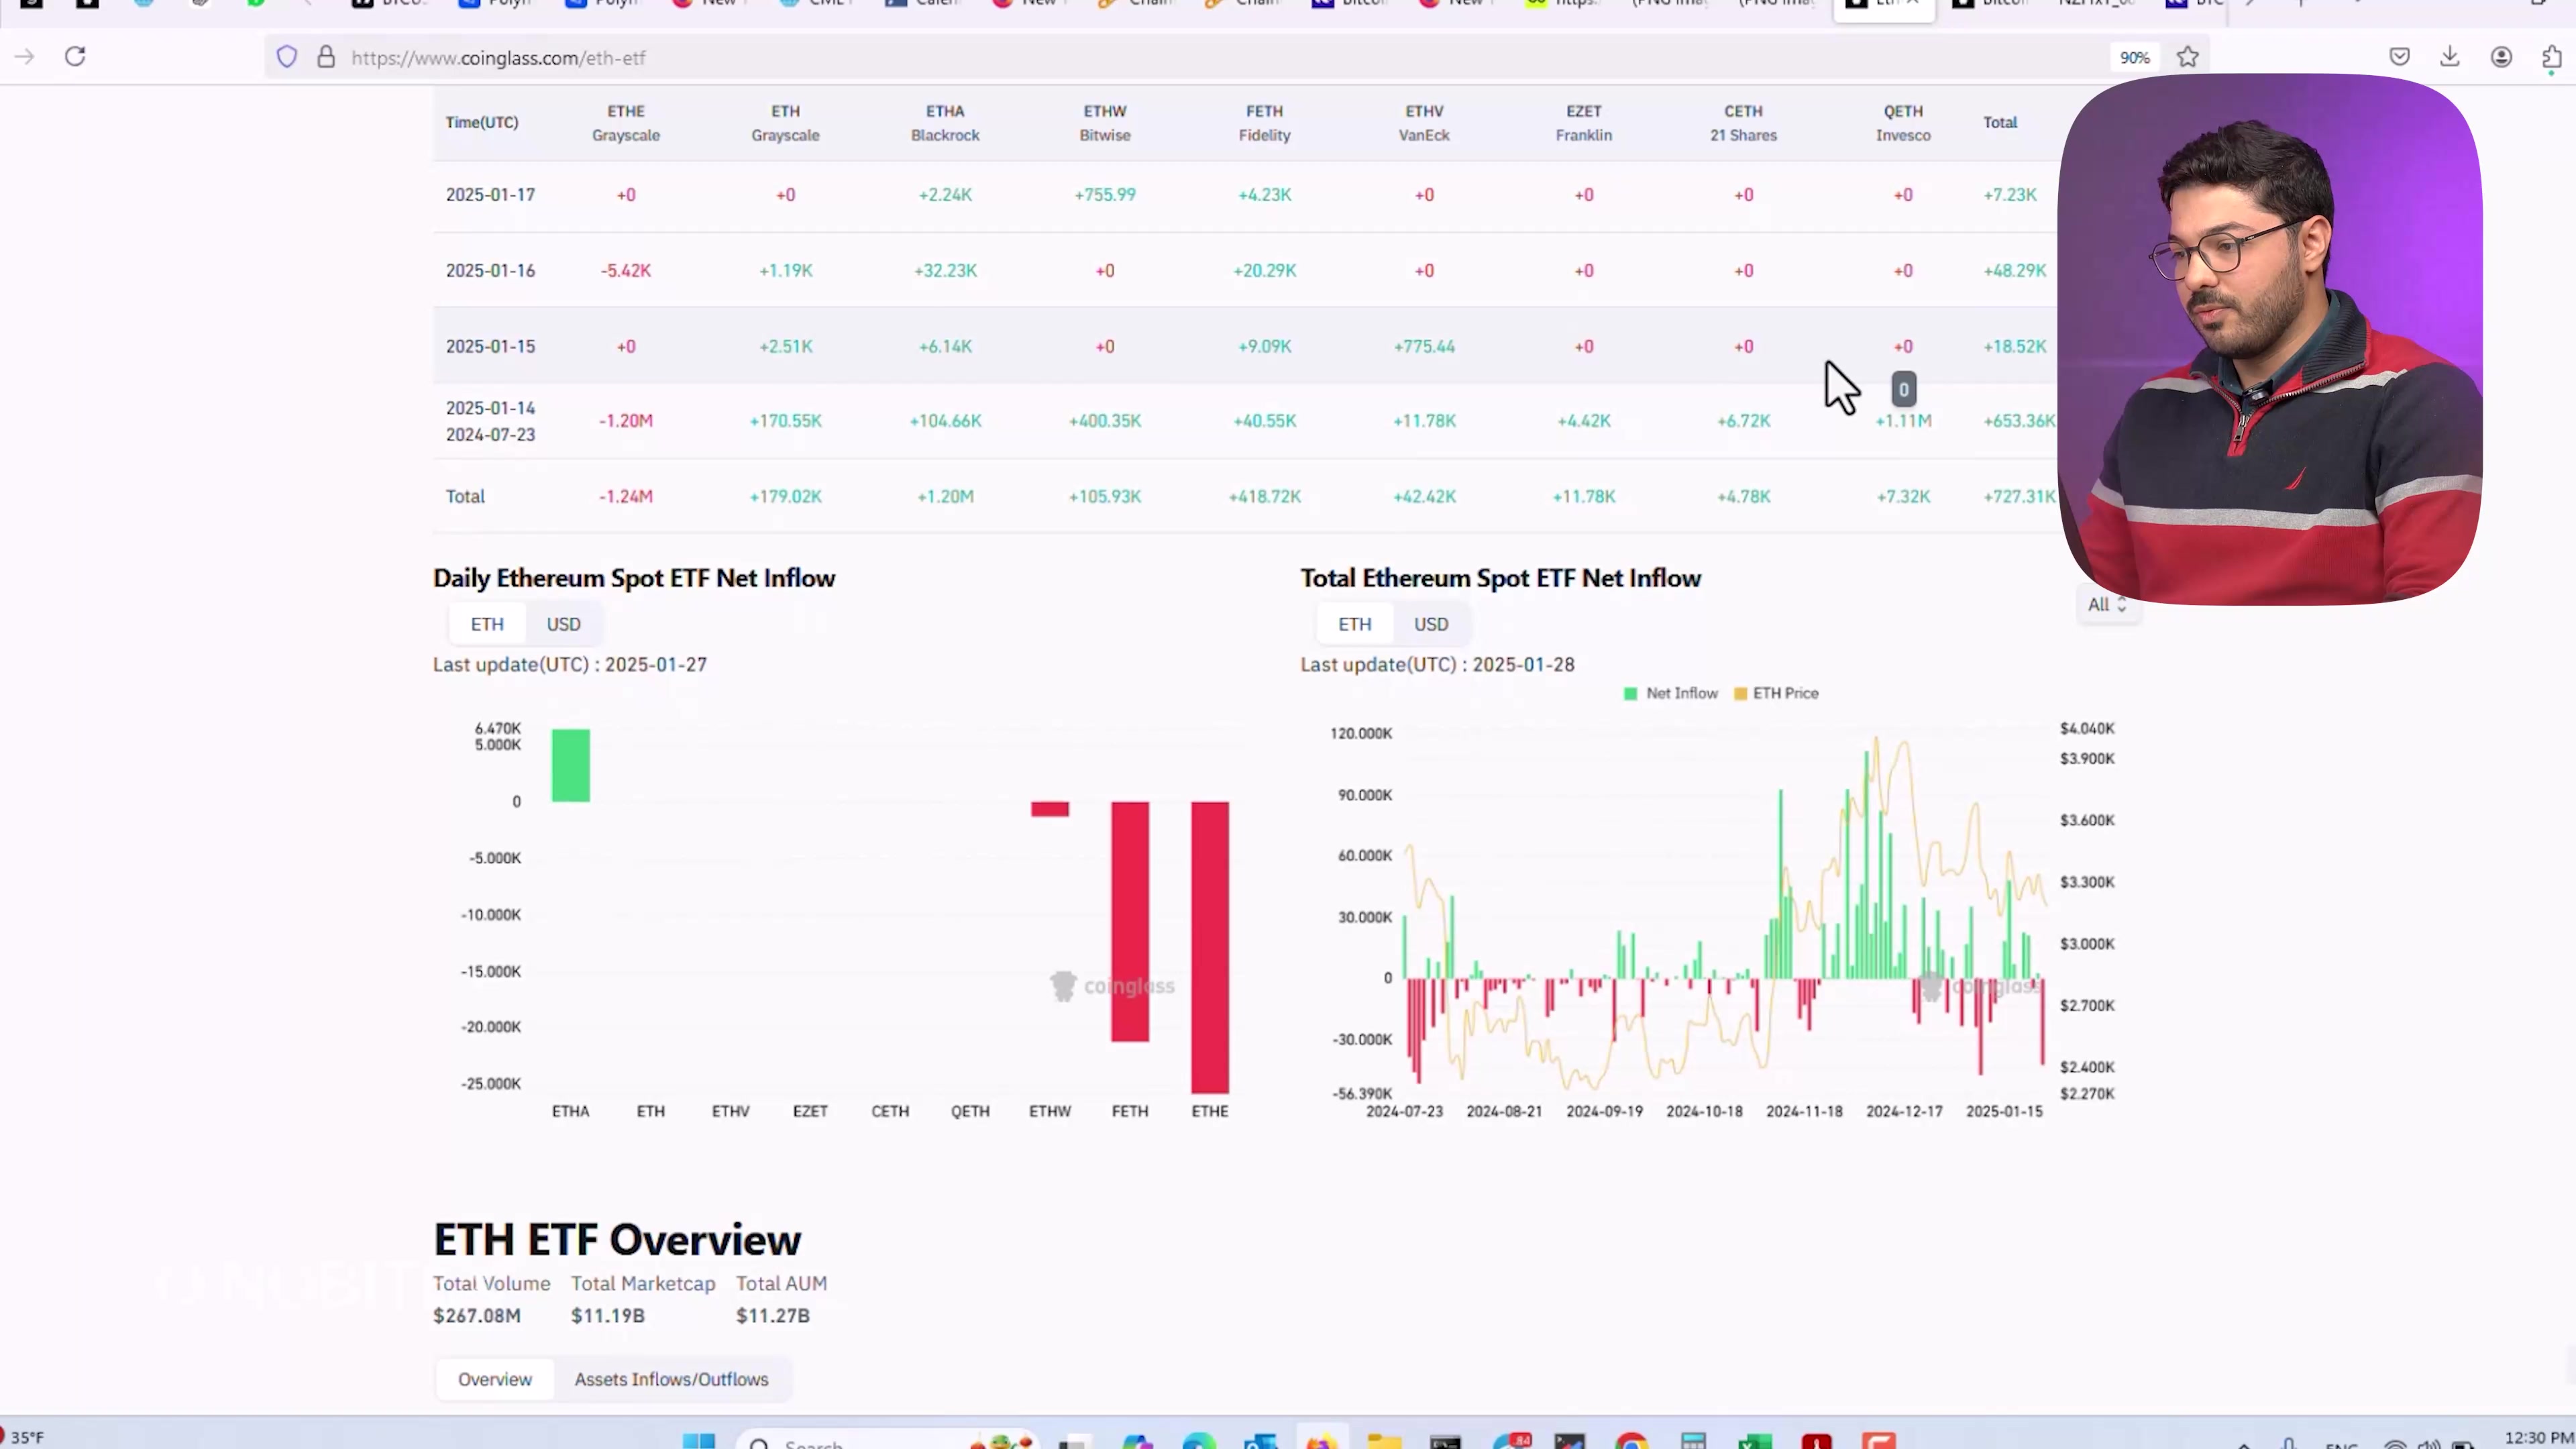2576x1449 pixels.
Task: Reload the coinglass page
Action: tap(75, 57)
